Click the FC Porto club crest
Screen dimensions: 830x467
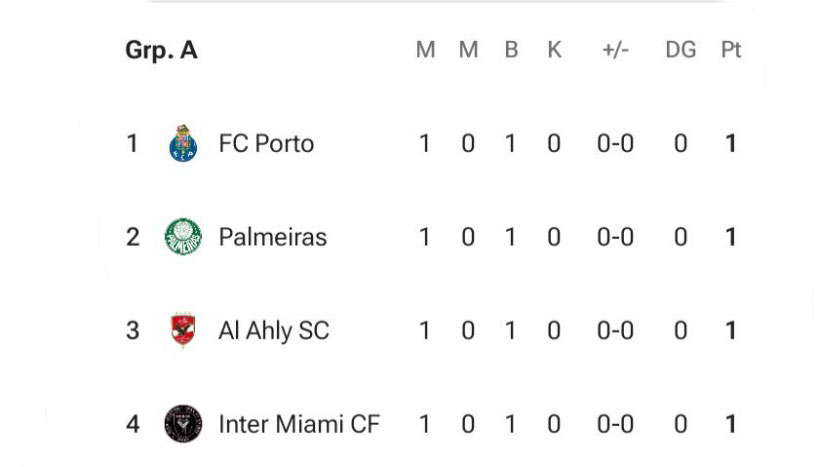(x=183, y=144)
